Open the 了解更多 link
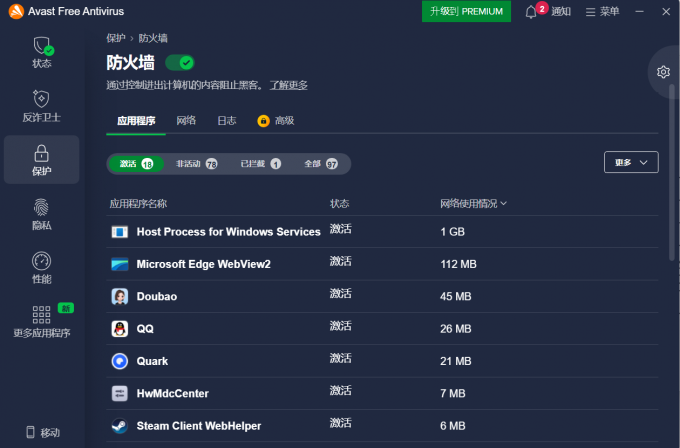Screen dimensions: 680x448 click(288, 85)
